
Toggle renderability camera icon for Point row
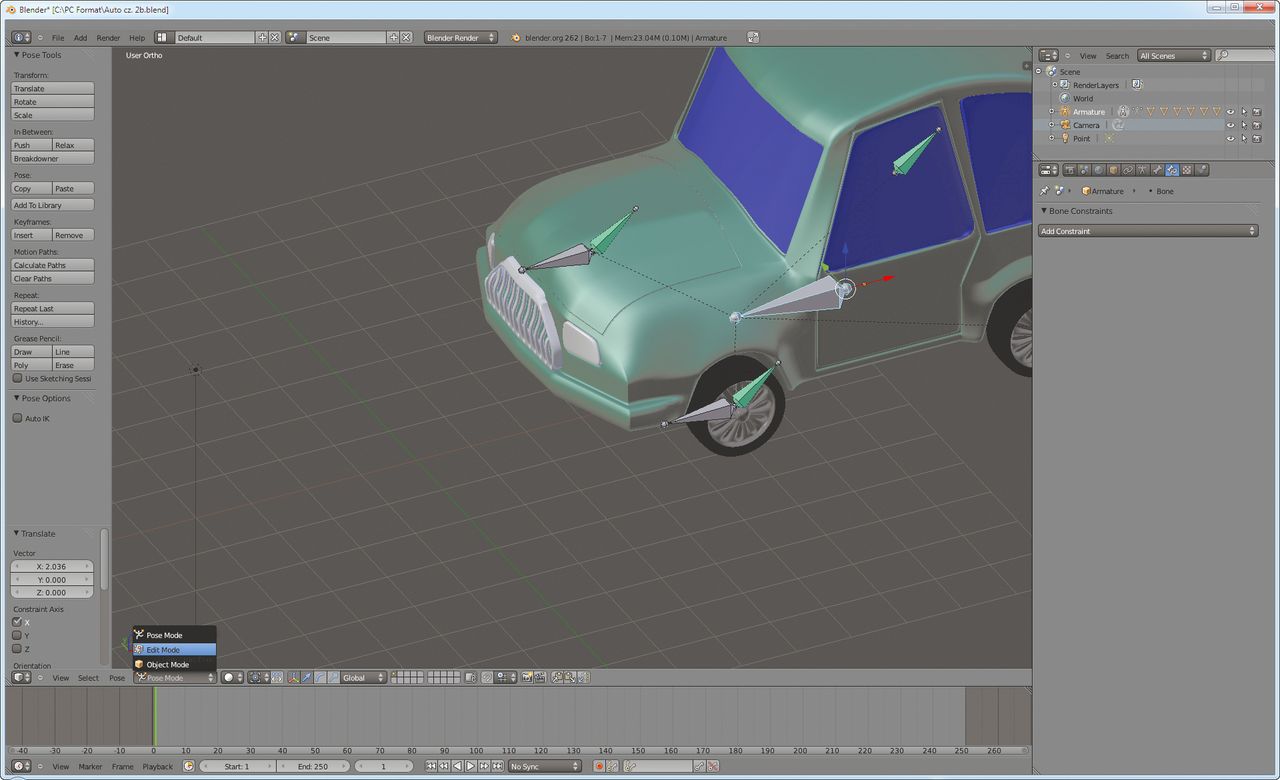coord(1257,138)
